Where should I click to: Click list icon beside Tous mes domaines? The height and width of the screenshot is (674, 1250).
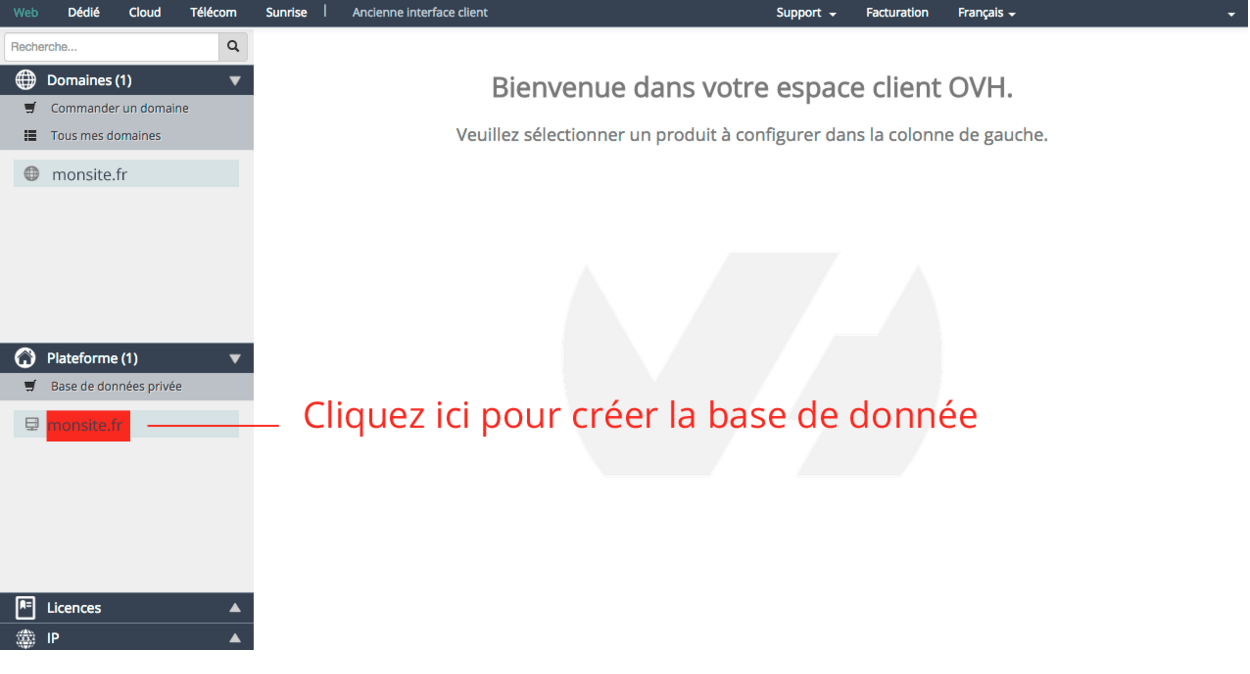click(x=30, y=136)
